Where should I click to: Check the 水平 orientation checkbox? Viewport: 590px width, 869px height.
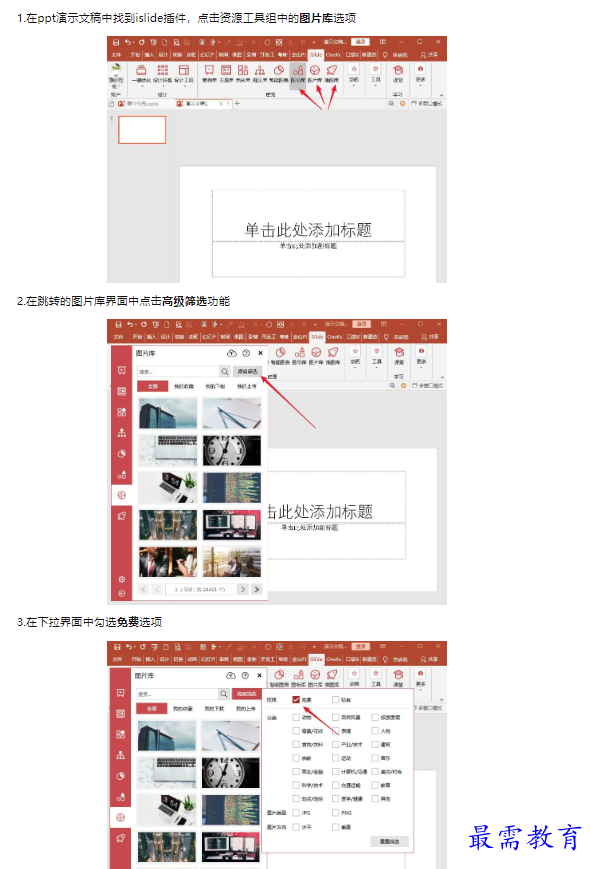[x=296, y=827]
